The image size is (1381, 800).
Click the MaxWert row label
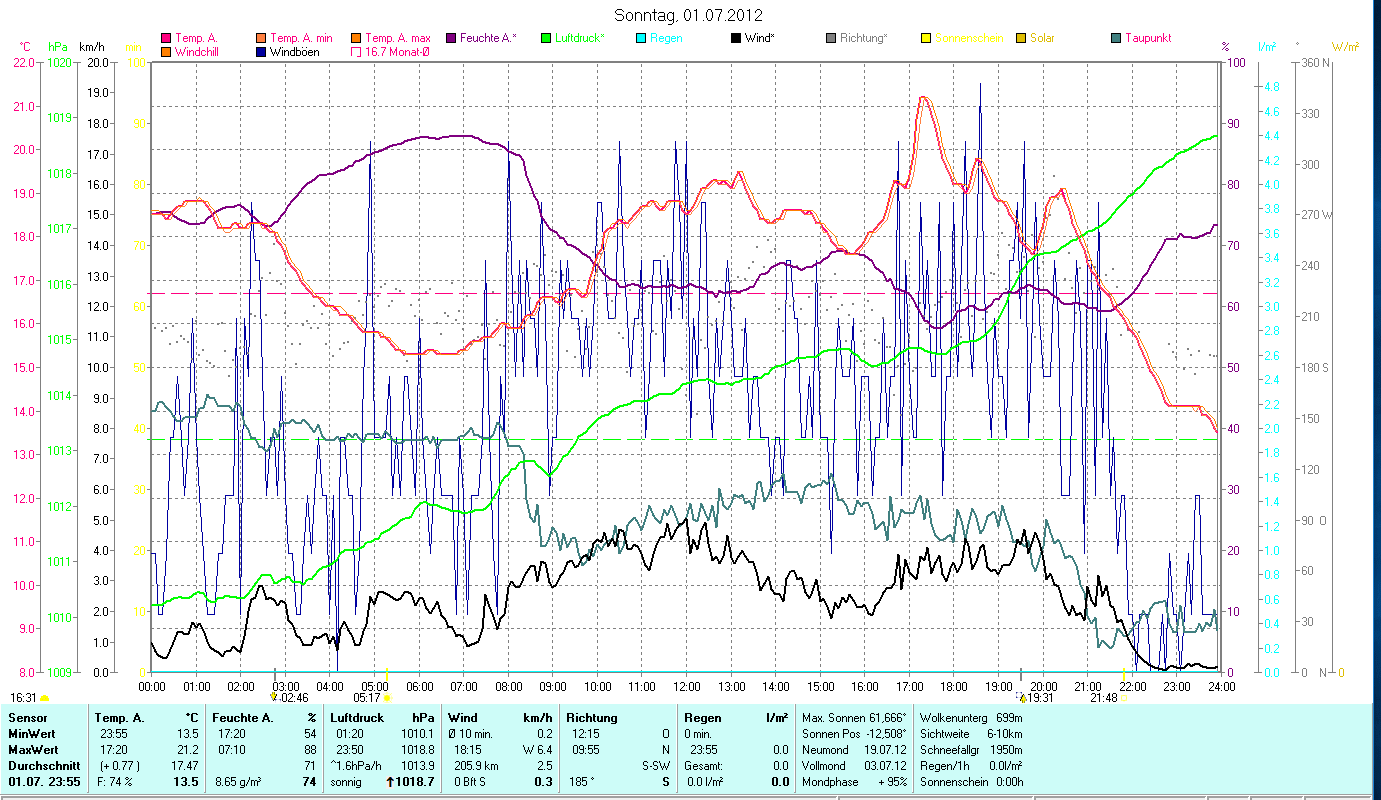[x=34, y=750]
